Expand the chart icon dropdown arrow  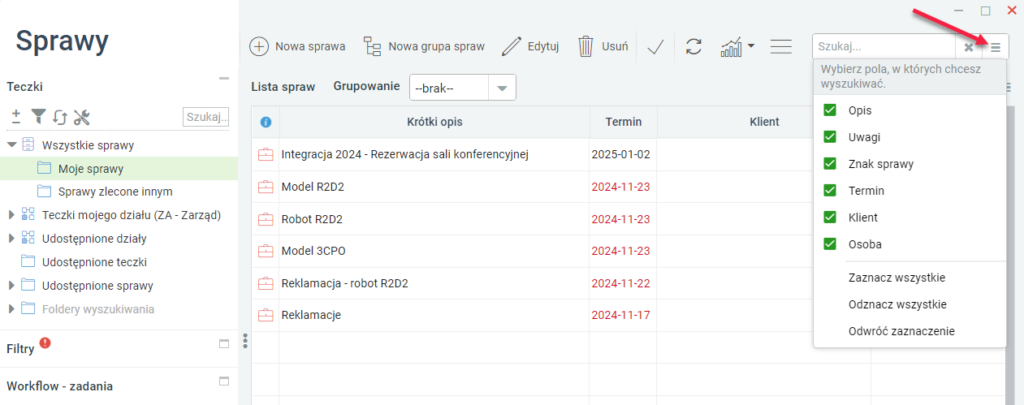point(751,46)
